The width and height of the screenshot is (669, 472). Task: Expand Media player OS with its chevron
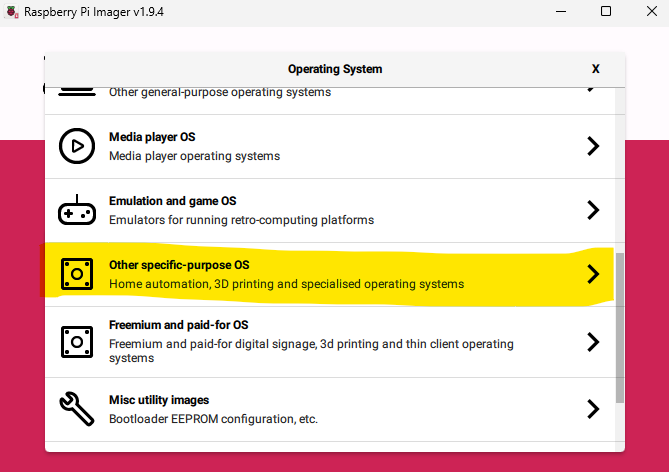593,146
